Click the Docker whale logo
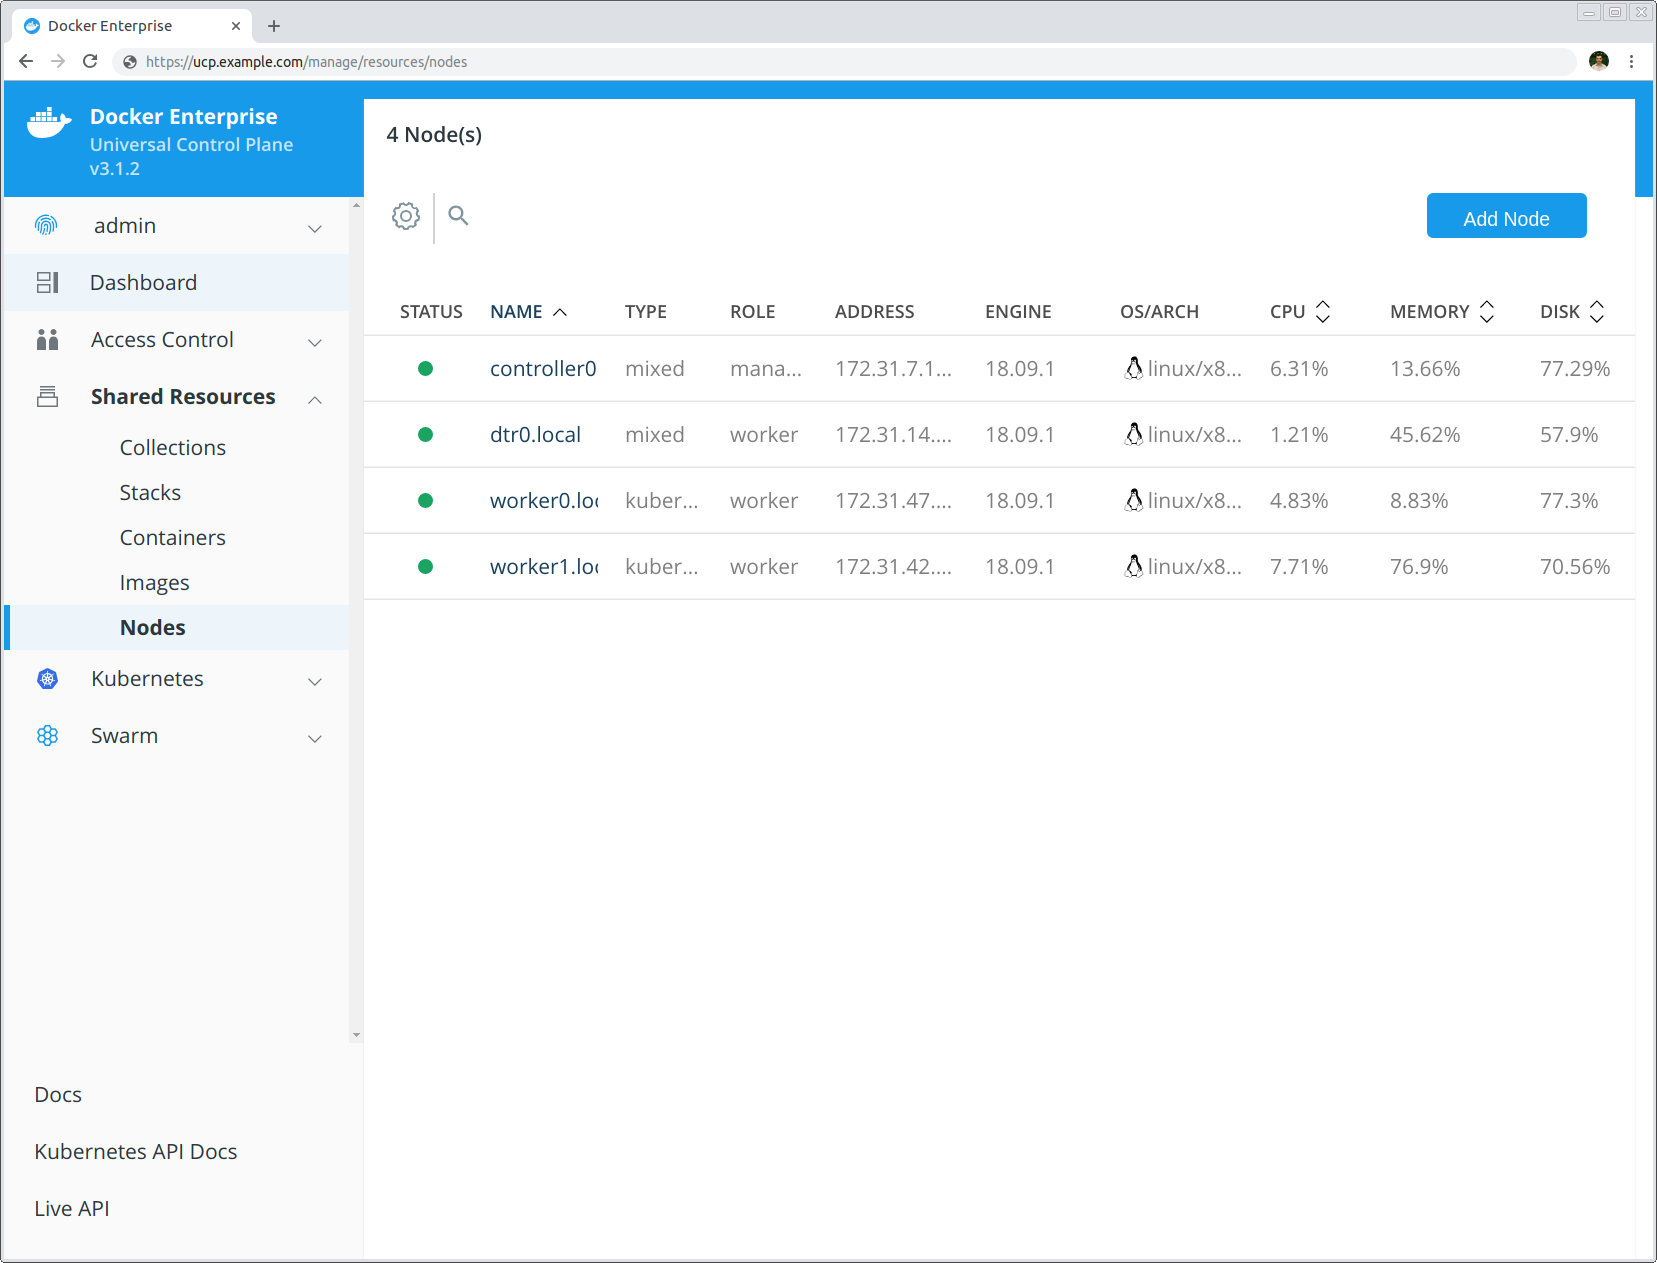1657x1263 pixels. click(x=48, y=122)
